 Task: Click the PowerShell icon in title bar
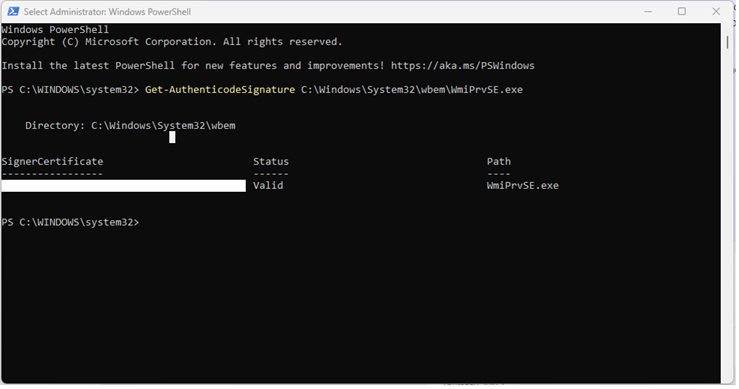(13, 11)
